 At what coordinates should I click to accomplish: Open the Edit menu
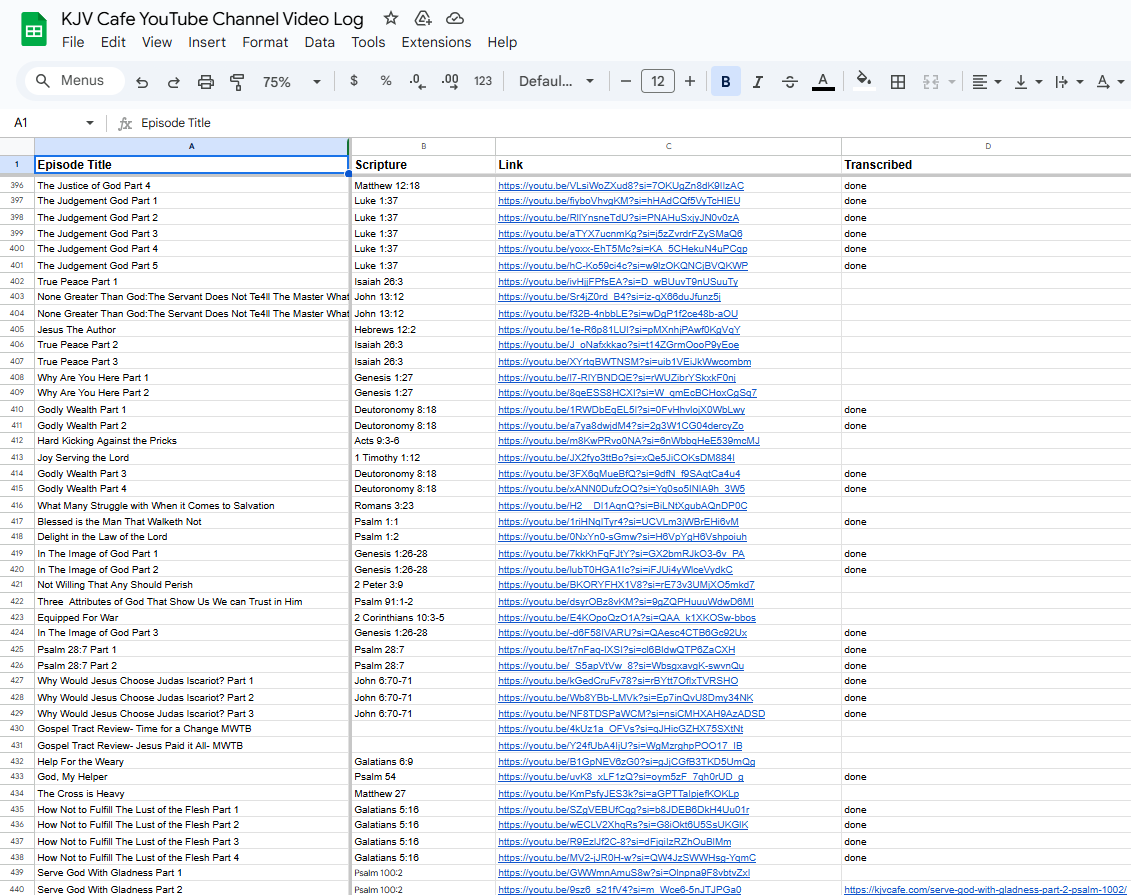(x=113, y=43)
